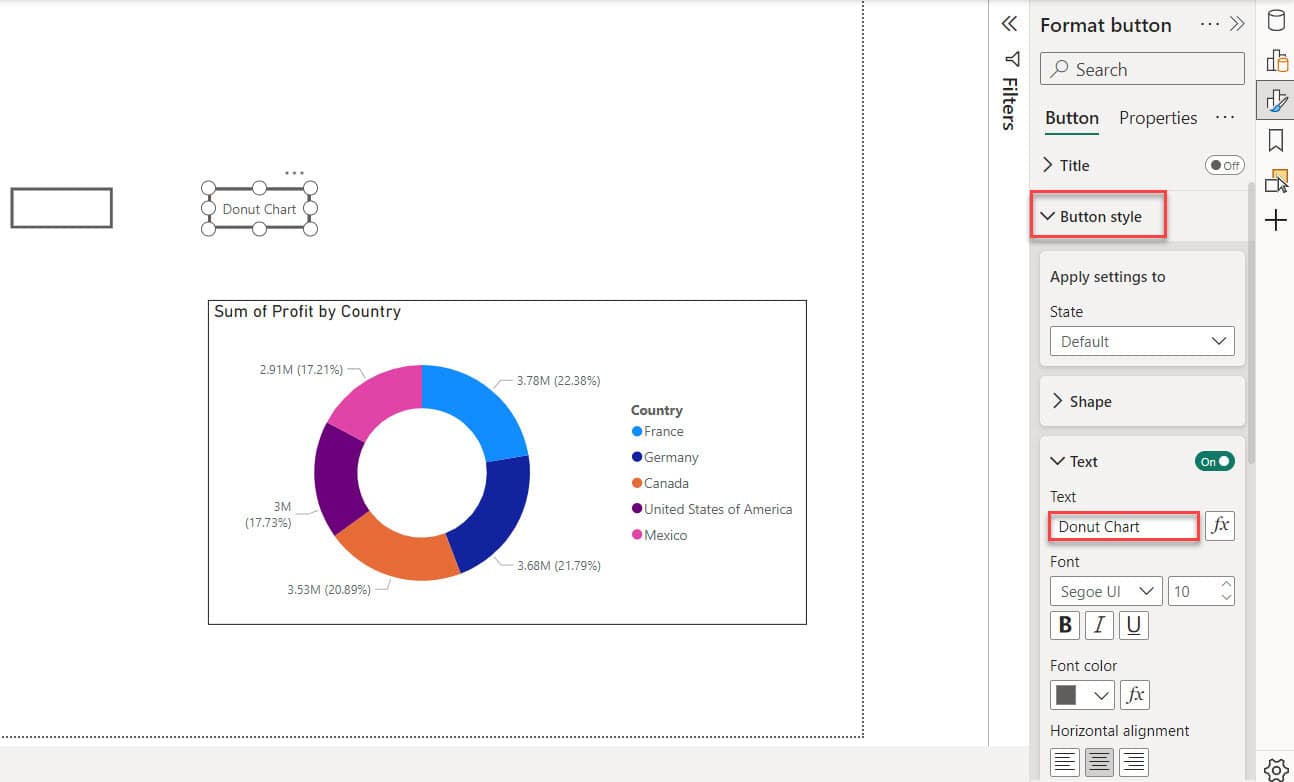Open the Build visual pane icon

pyautogui.click(x=1276, y=61)
